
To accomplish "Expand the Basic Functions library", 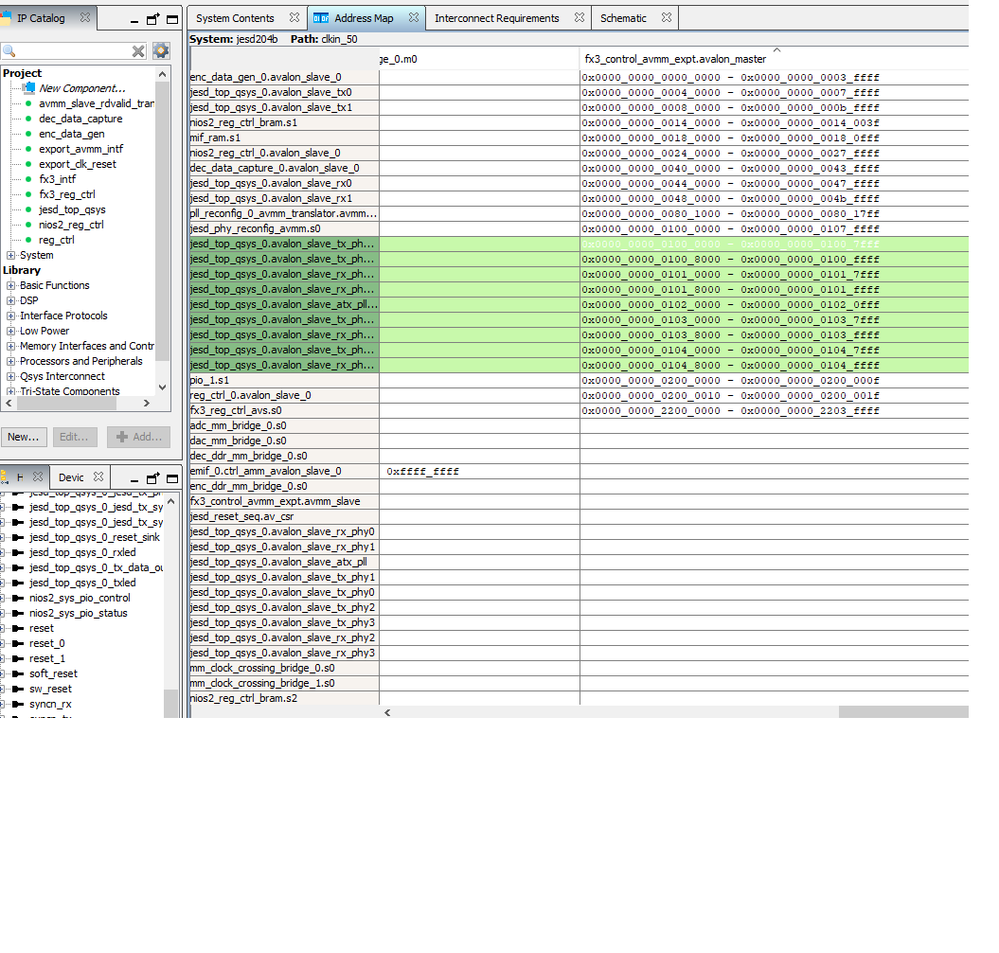I will (11, 285).
